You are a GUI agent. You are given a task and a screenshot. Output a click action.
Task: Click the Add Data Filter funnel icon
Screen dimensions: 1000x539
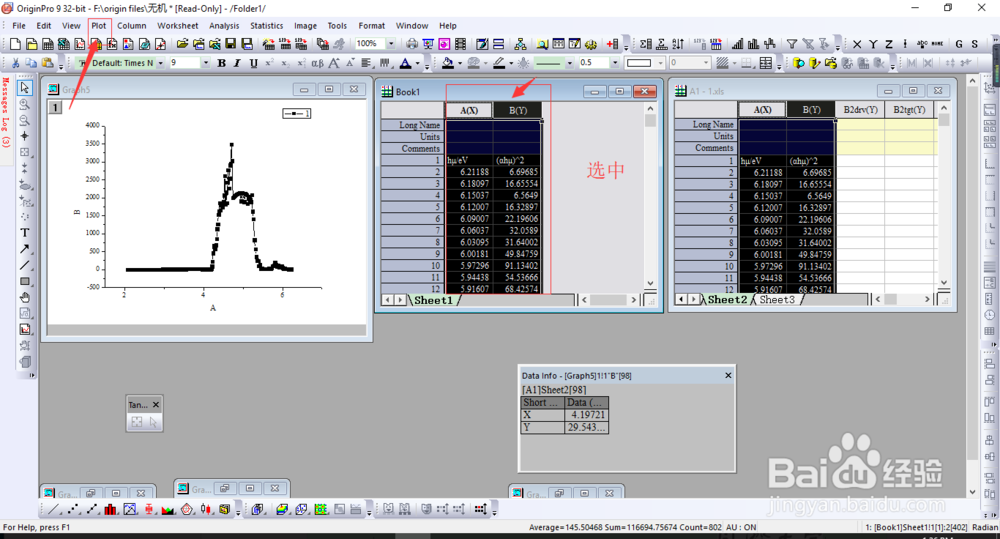tap(791, 44)
